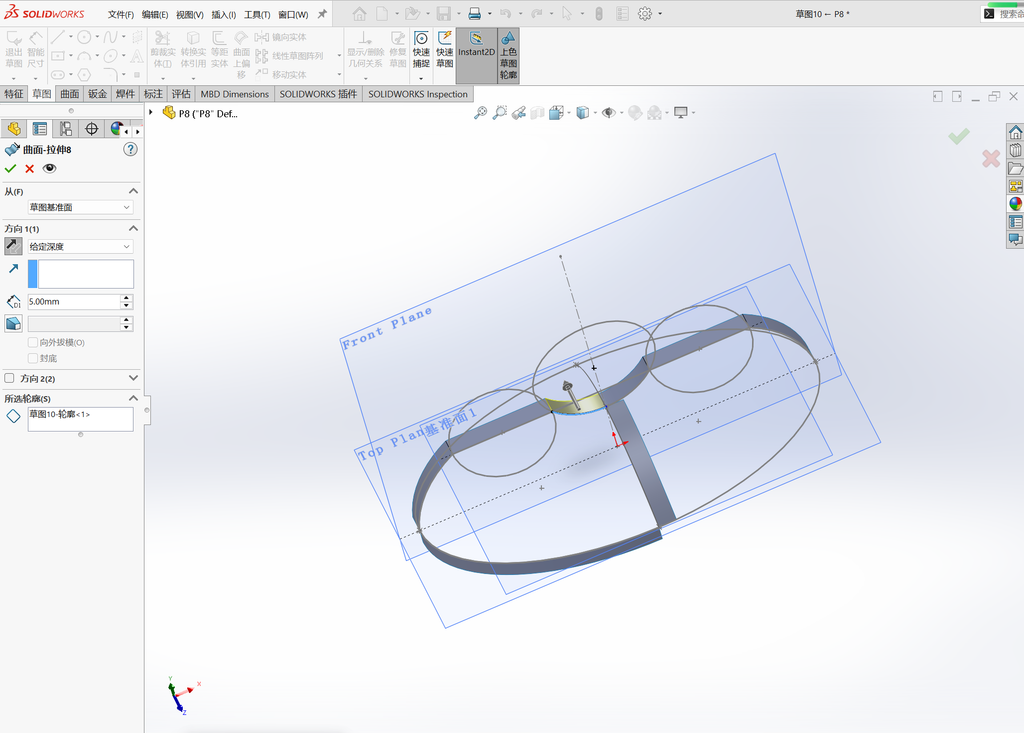This screenshot has width=1024, height=733.
Task: Select the 草图10-轮廓<1> entry in selected contours
Action: (59, 414)
